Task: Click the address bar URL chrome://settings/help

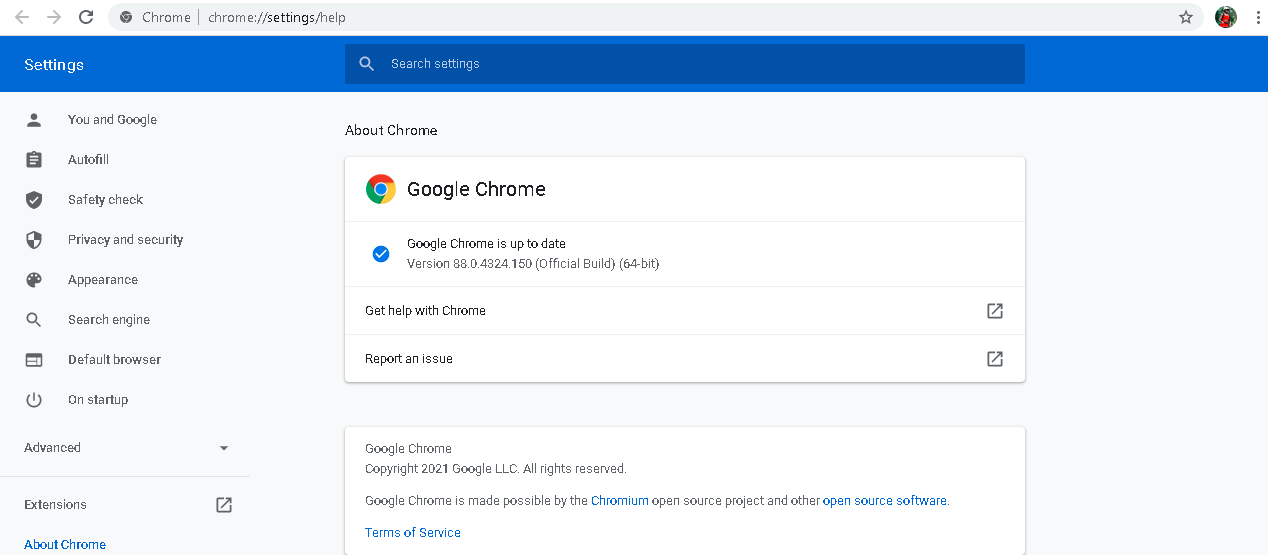Action: pos(277,17)
